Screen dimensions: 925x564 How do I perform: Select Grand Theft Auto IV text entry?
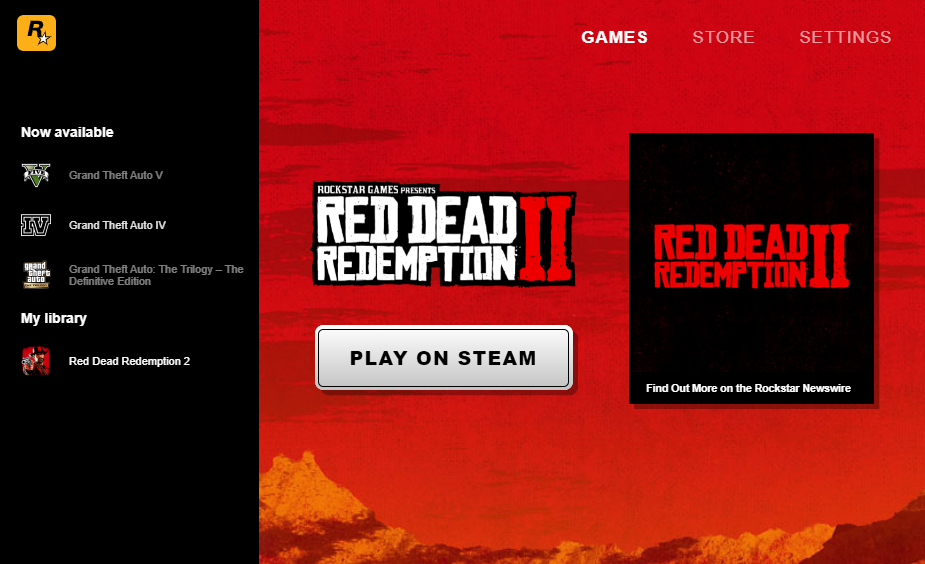coord(117,225)
